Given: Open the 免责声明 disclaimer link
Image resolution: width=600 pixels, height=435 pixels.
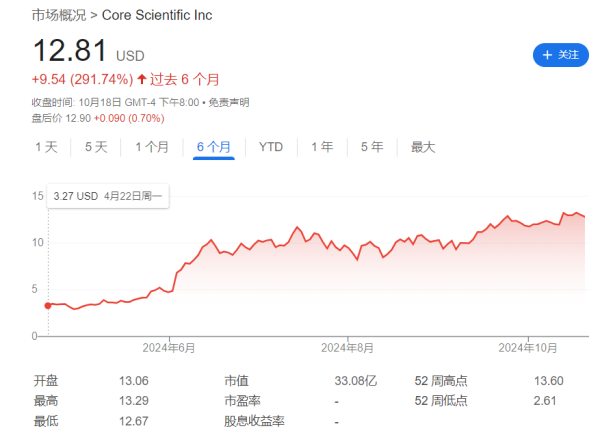Looking at the screenshot, I should (x=229, y=103).
